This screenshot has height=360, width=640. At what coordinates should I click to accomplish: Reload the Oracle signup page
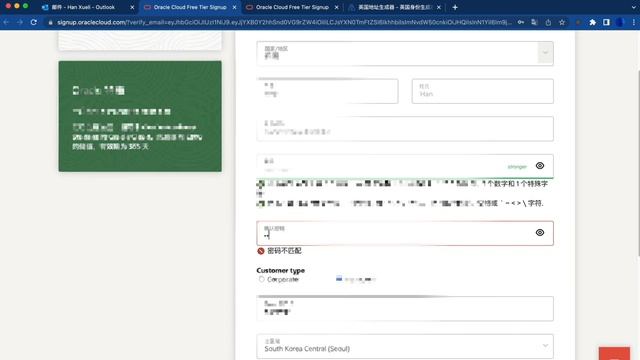click(34, 22)
